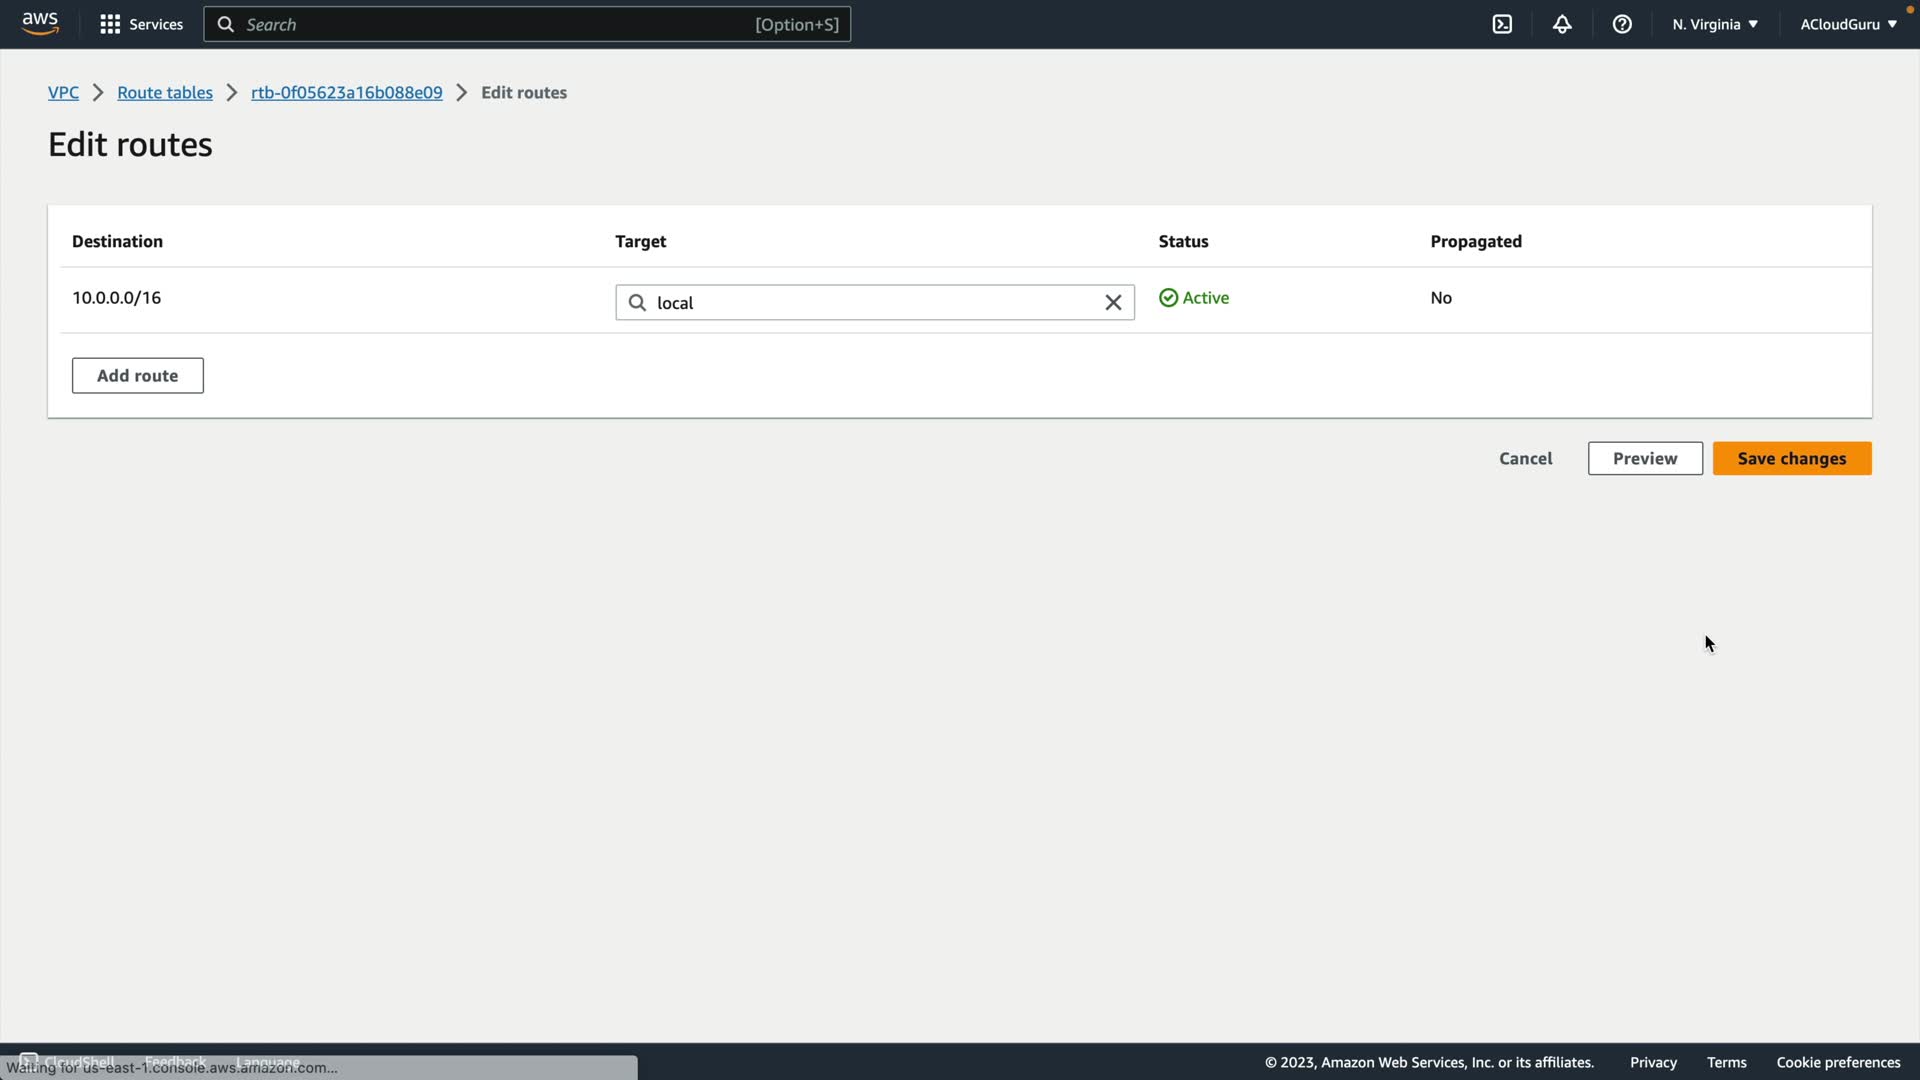The width and height of the screenshot is (1920, 1080).
Task: Go to VPC breadcrumb link
Action: pyautogui.click(x=63, y=92)
